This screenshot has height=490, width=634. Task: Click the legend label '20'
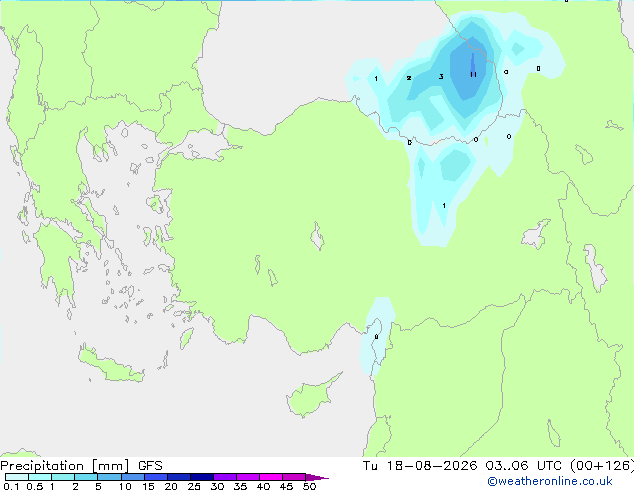[x=171, y=486]
